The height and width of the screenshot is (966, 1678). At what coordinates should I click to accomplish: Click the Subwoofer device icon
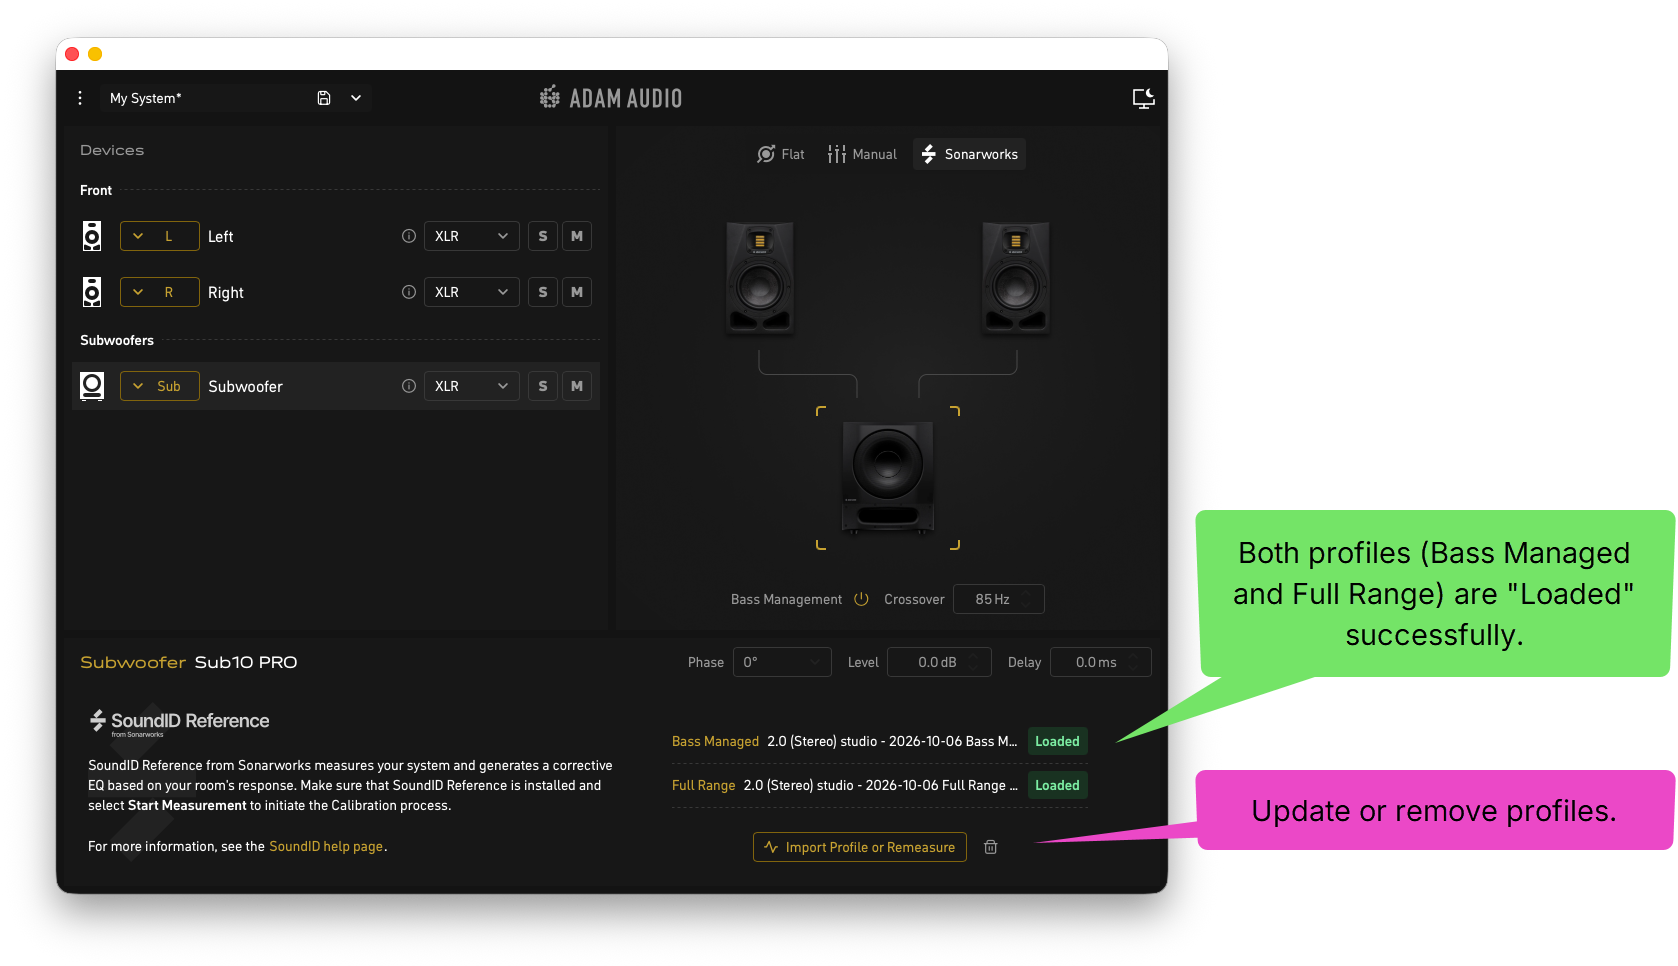pos(92,386)
